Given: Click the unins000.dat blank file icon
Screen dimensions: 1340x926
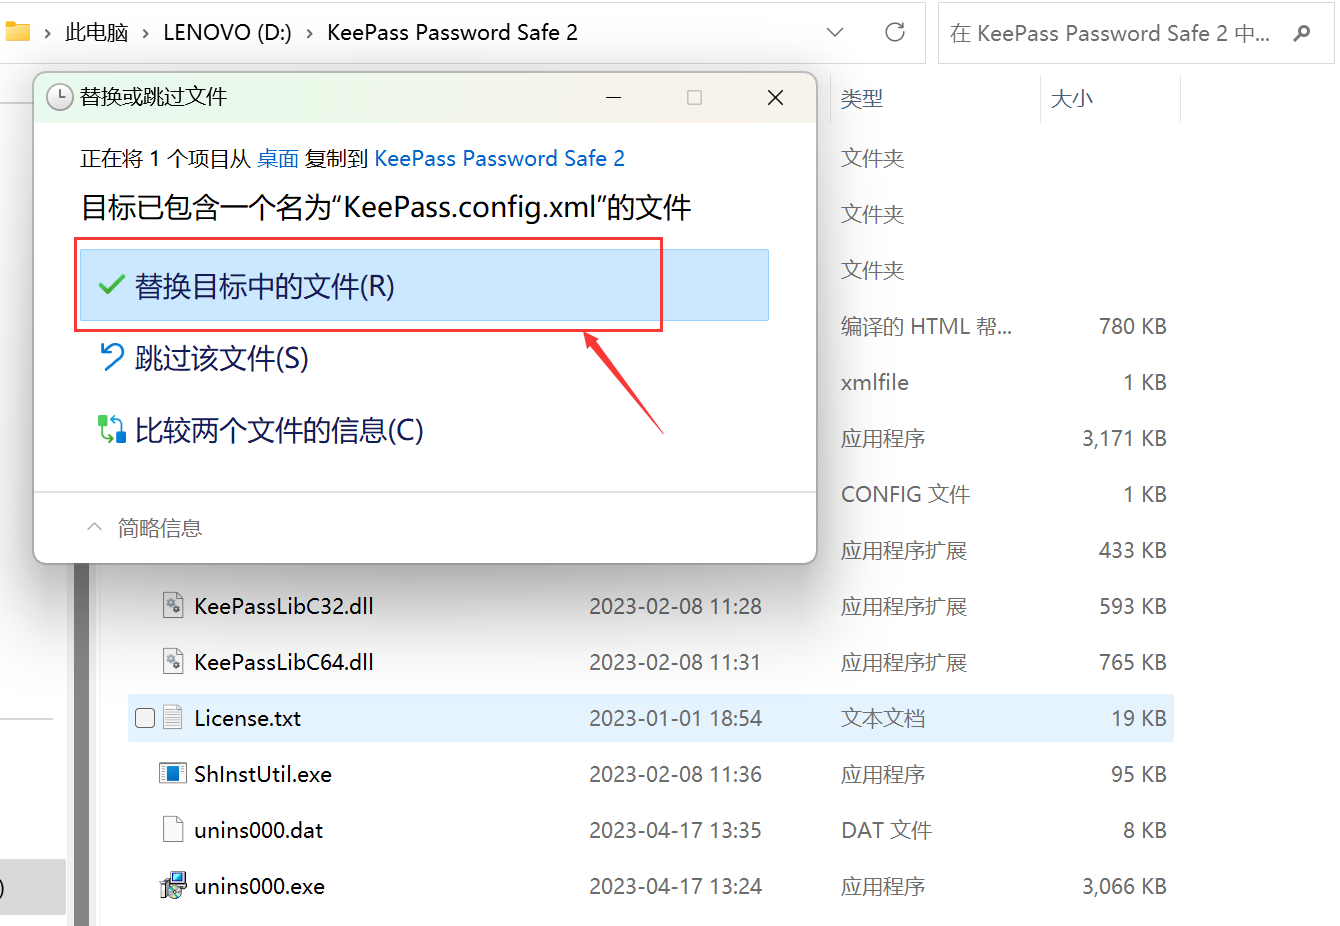Looking at the screenshot, I should click(173, 829).
